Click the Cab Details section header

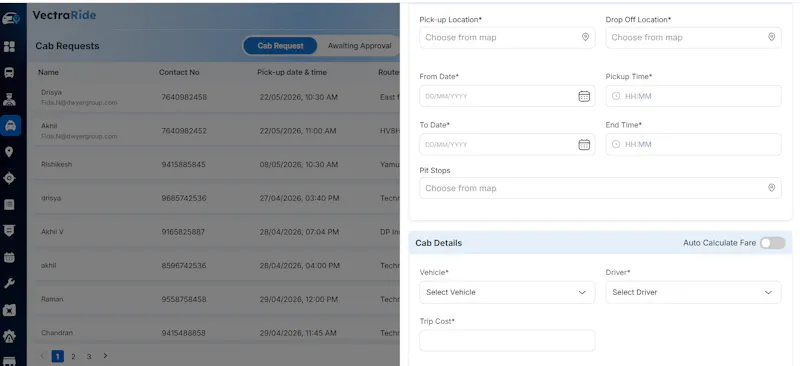coord(601,243)
